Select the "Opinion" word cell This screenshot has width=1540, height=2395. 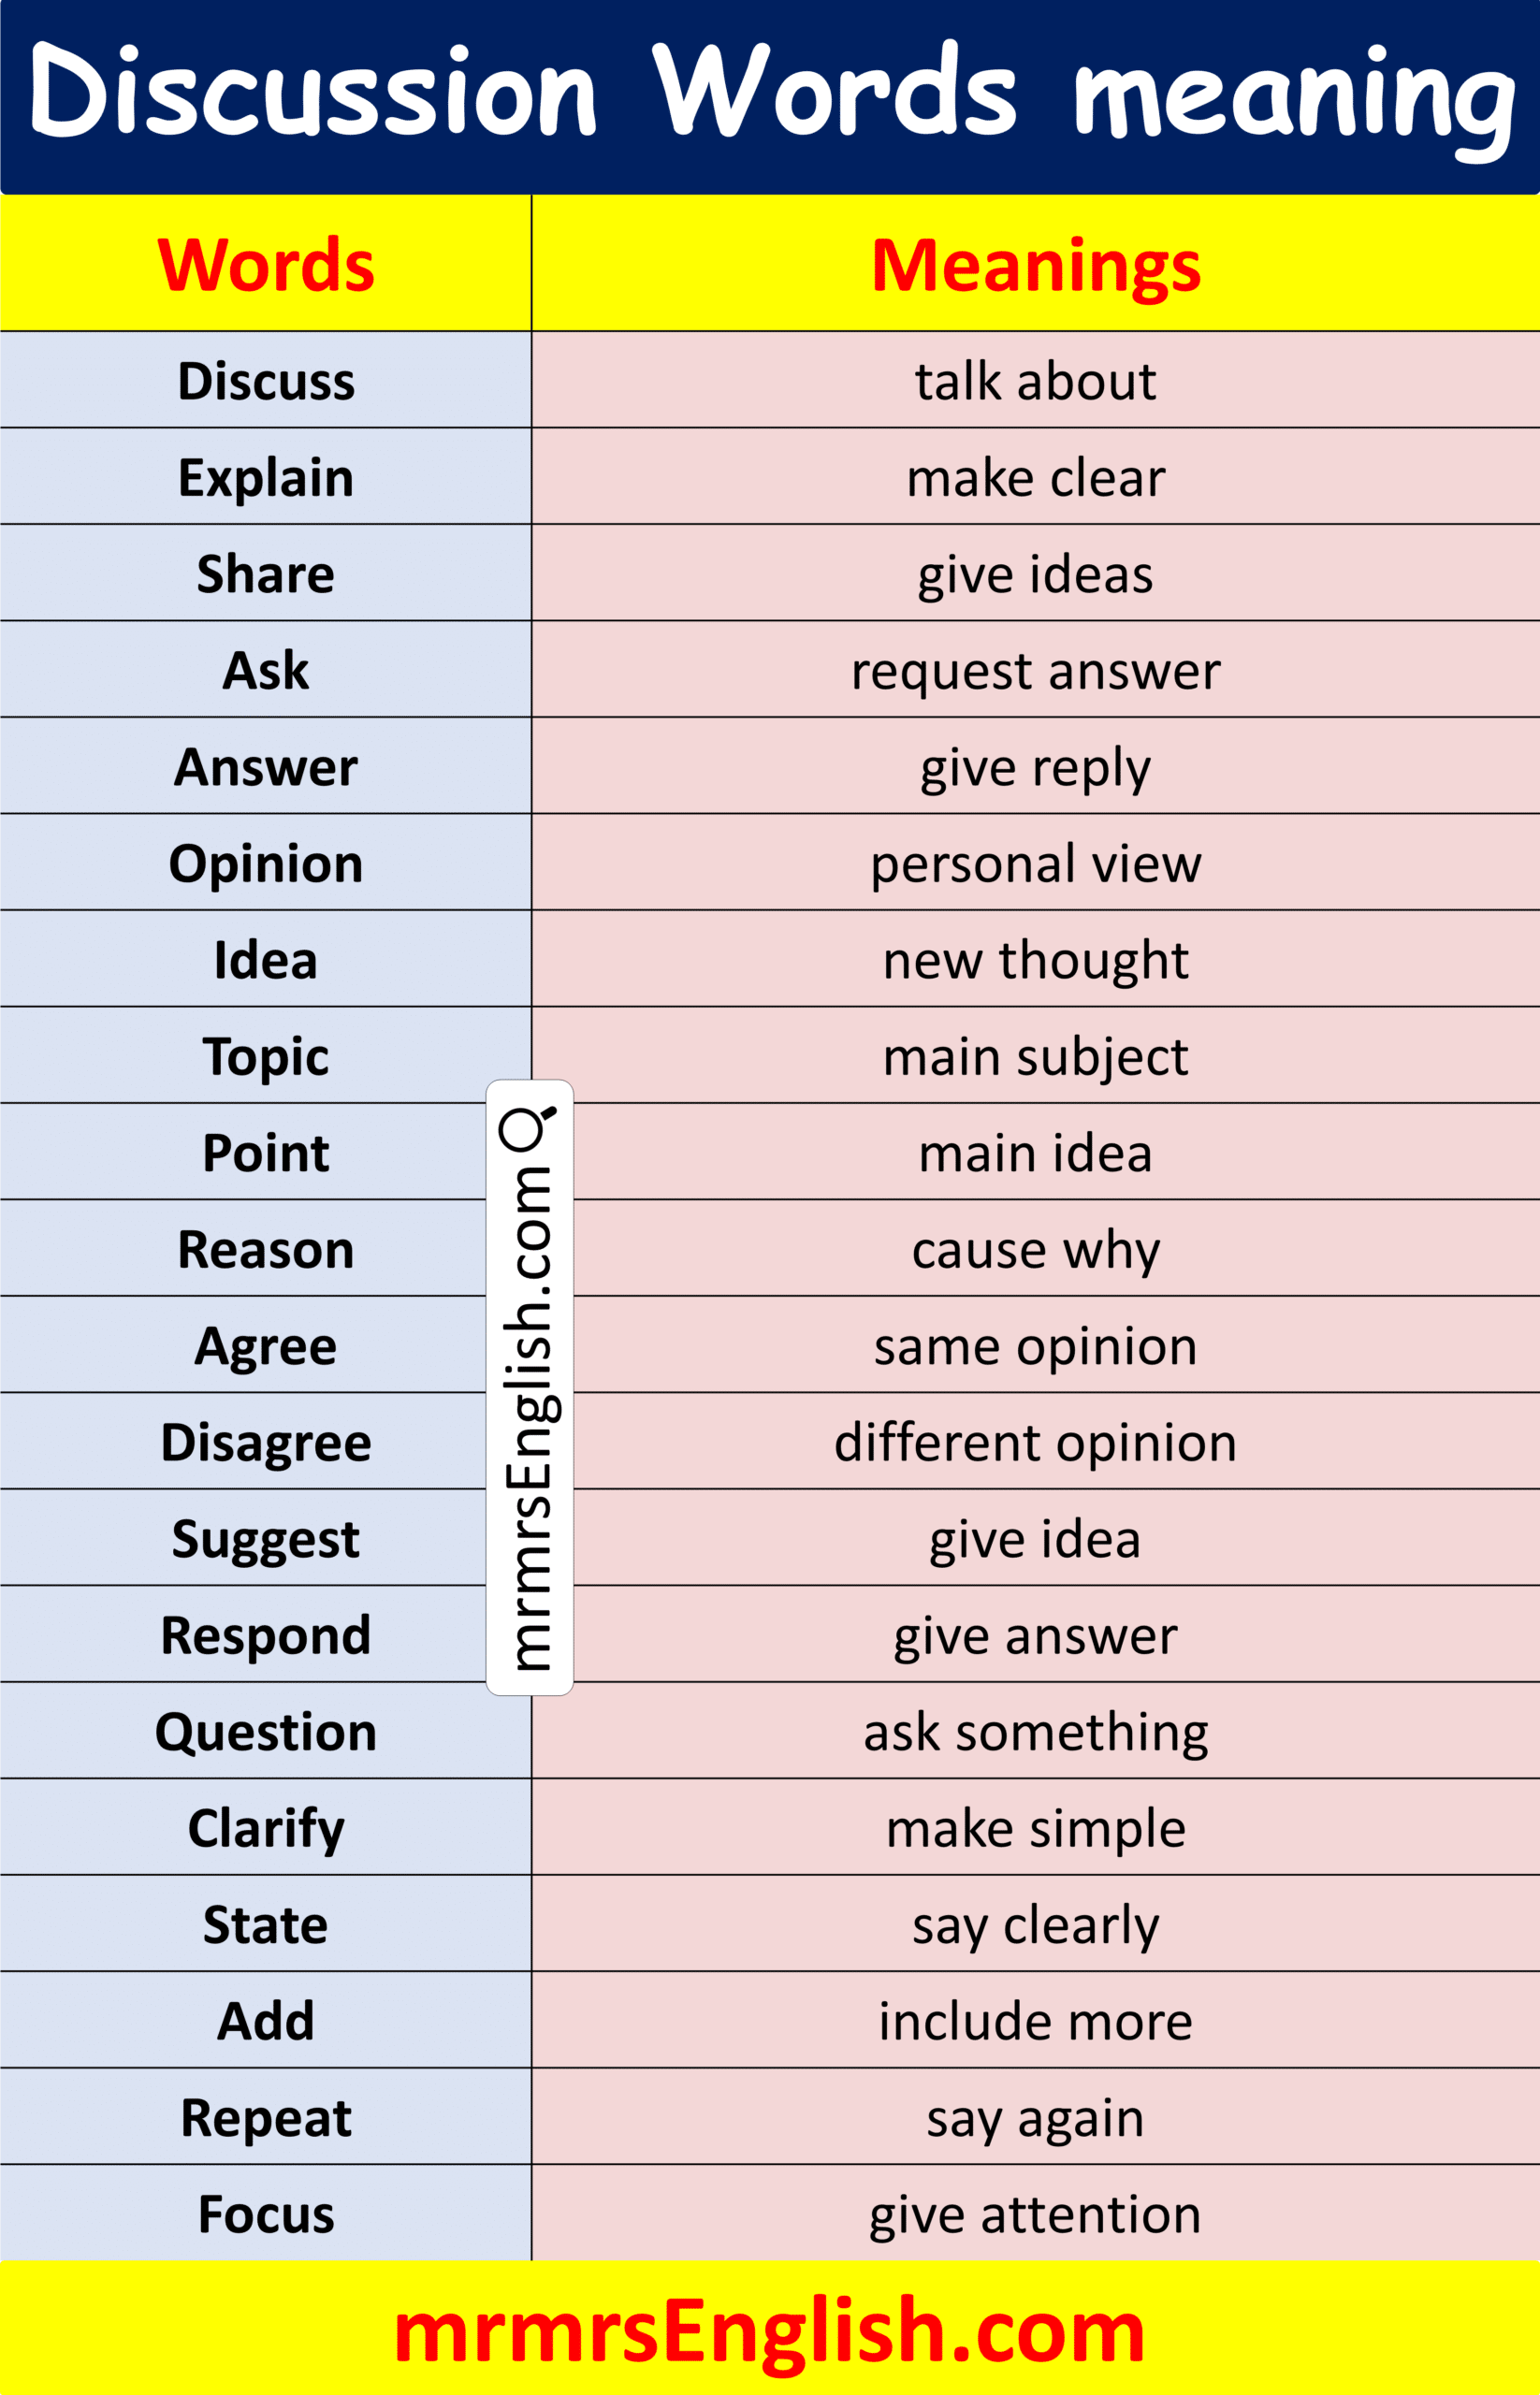click(x=266, y=863)
